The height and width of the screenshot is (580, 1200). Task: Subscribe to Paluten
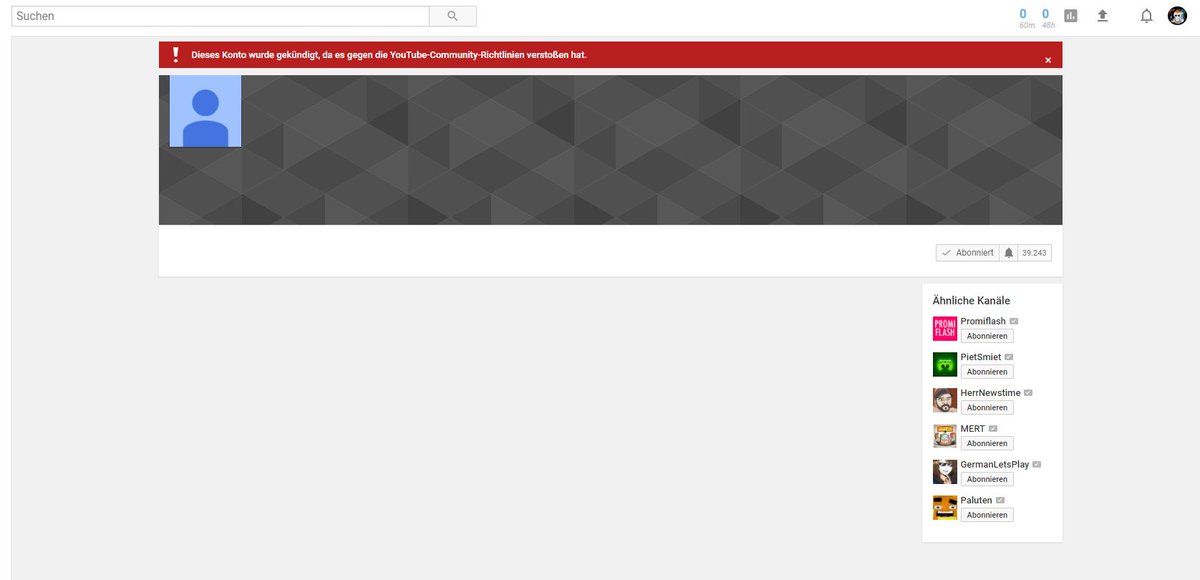[987, 515]
